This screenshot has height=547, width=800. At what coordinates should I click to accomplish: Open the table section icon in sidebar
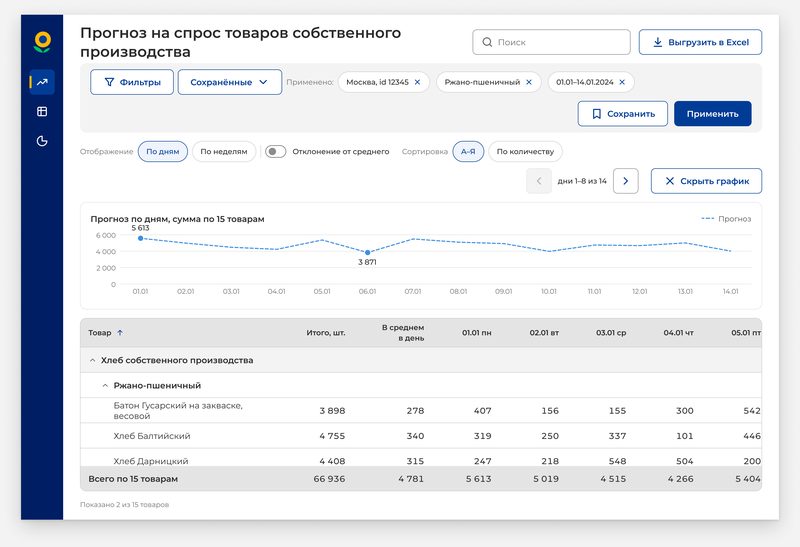[42, 111]
